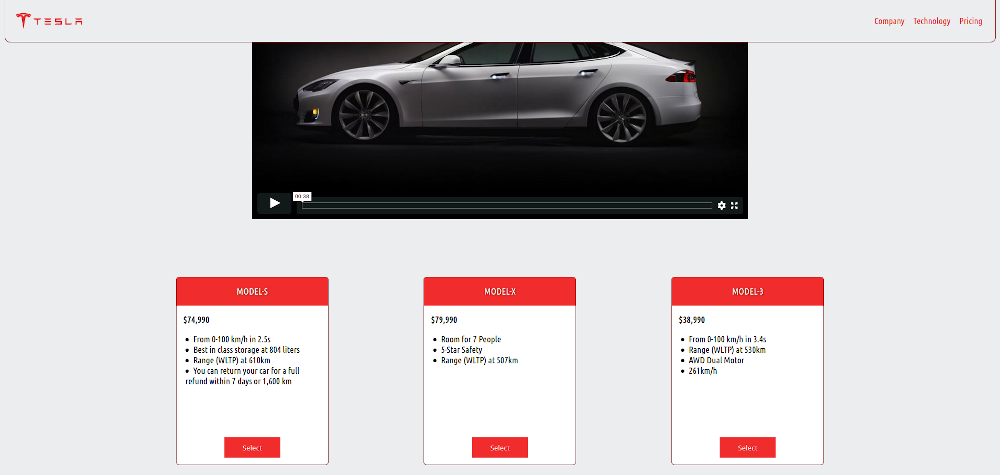Go to the Pricing nav link
The height and width of the screenshot is (475, 1000).
[x=971, y=21]
